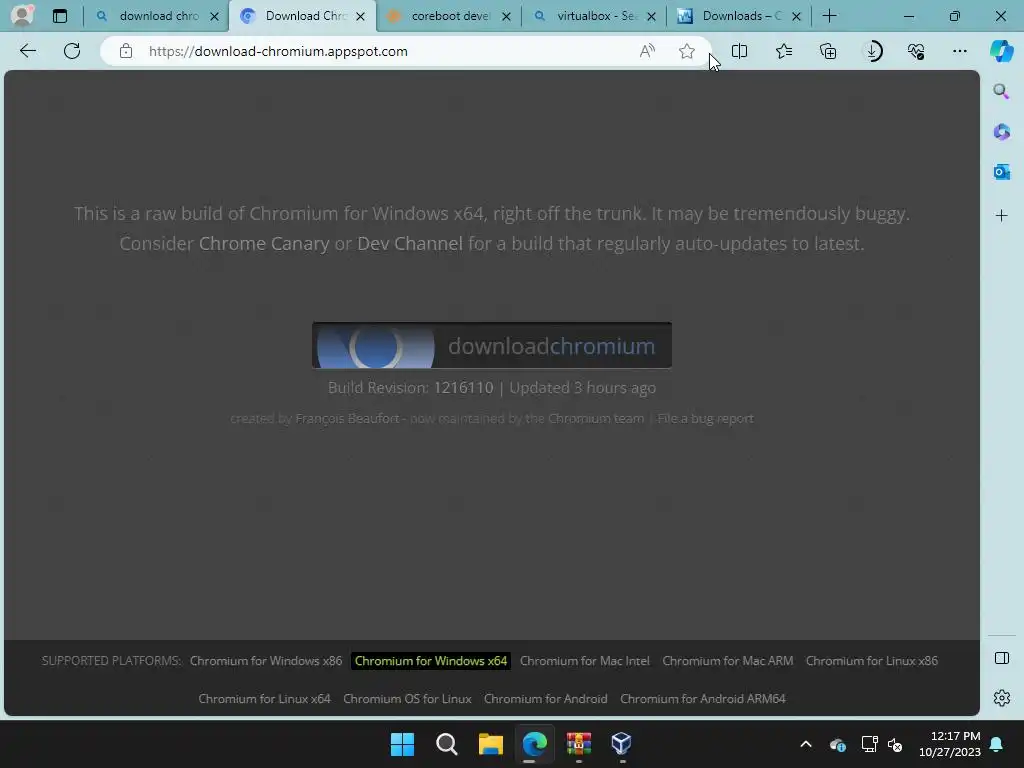This screenshot has height=768, width=1024.
Task: Open the Collections icon
Action: pyautogui.click(x=828, y=51)
